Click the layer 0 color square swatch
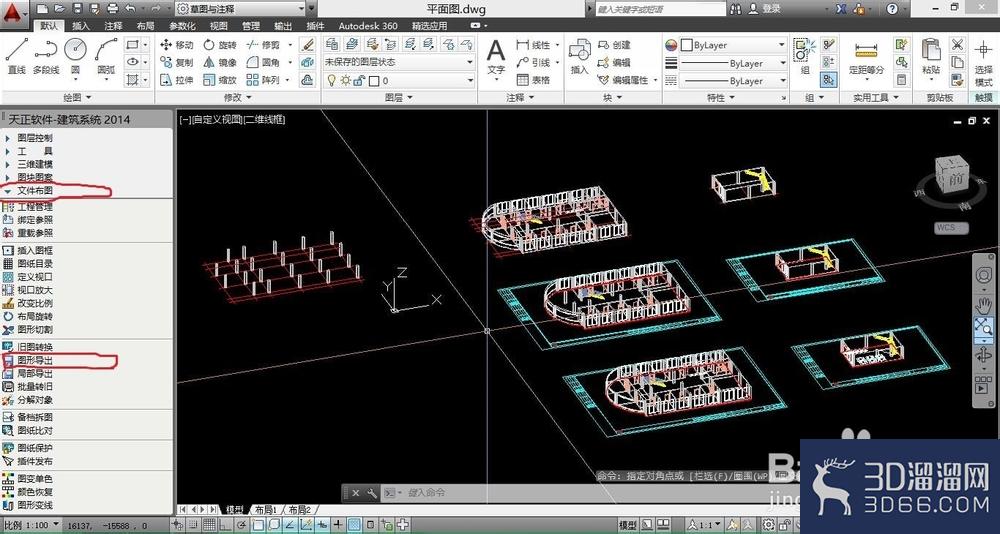Screen dimensions: 1000x534 coord(374,80)
